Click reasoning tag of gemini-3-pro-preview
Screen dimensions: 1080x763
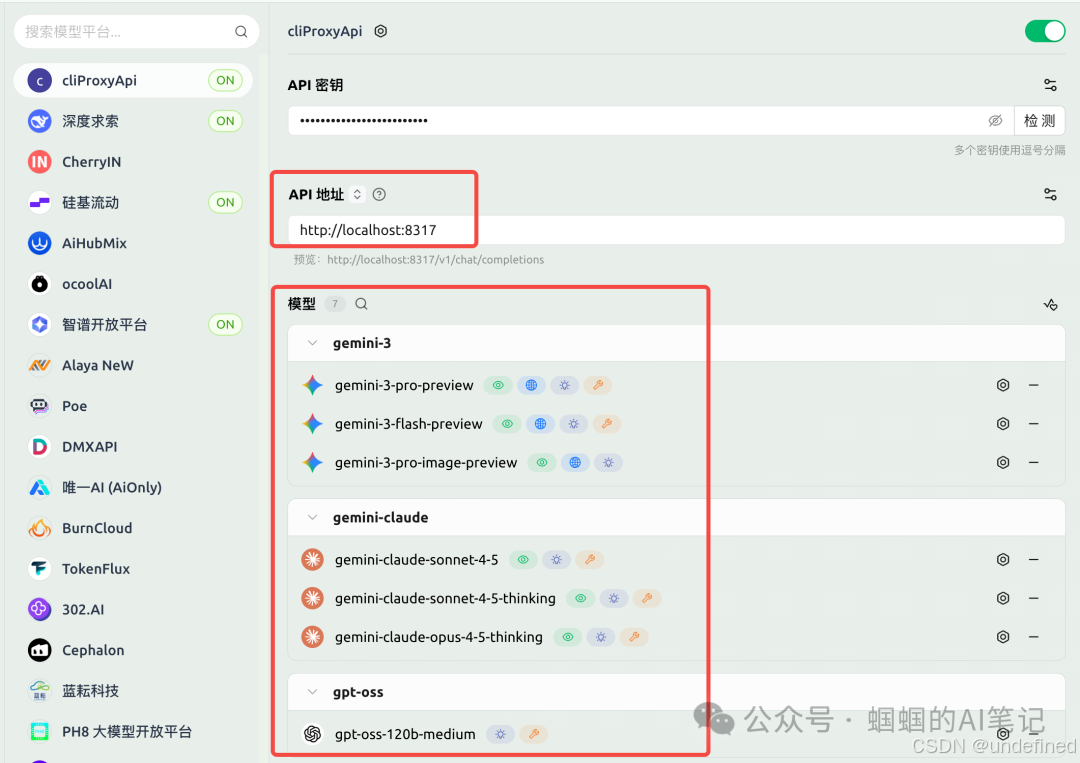coord(564,385)
